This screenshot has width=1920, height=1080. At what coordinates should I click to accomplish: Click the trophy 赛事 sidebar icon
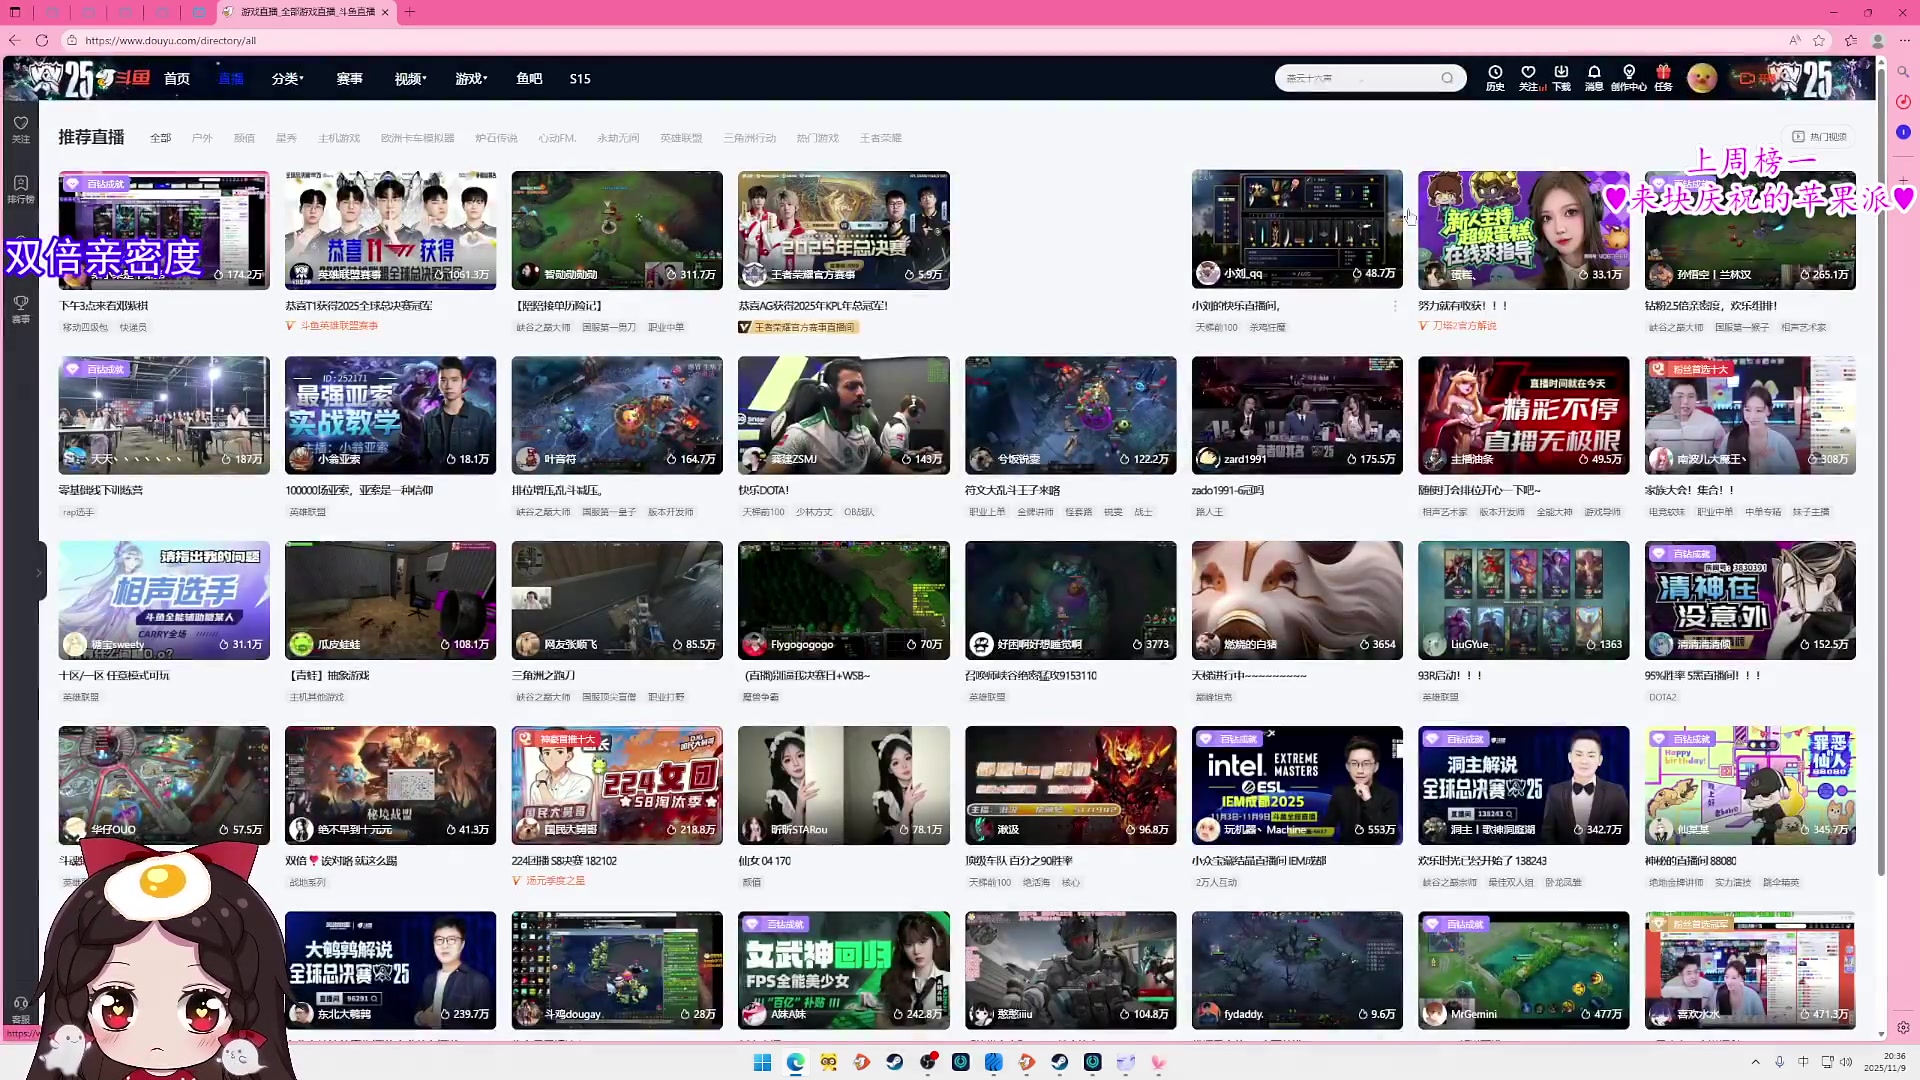click(x=21, y=307)
